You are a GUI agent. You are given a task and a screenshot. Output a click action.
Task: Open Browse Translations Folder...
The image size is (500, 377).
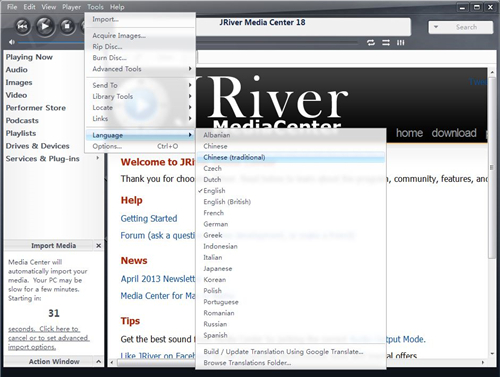pos(291,363)
